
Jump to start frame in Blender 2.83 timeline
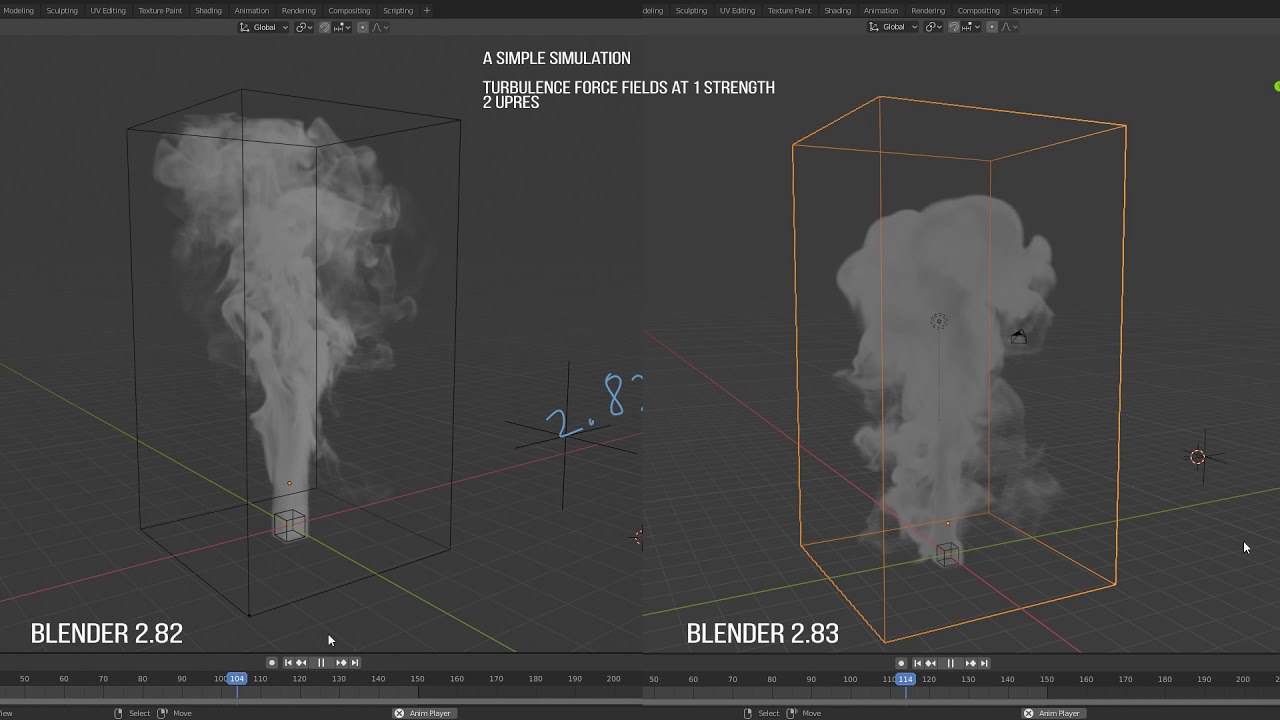(x=918, y=663)
